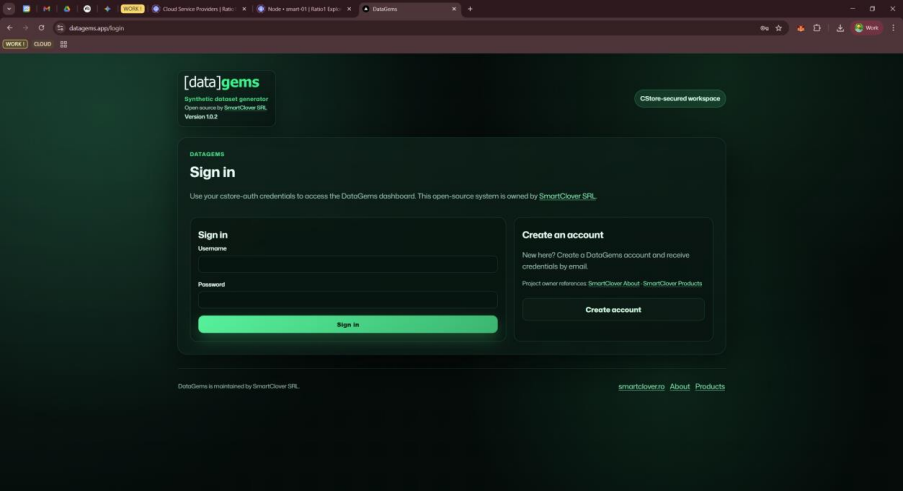This screenshot has height=491, width=903.
Task: Click the [data]gems logo
Action: click(x=222, y=82)
